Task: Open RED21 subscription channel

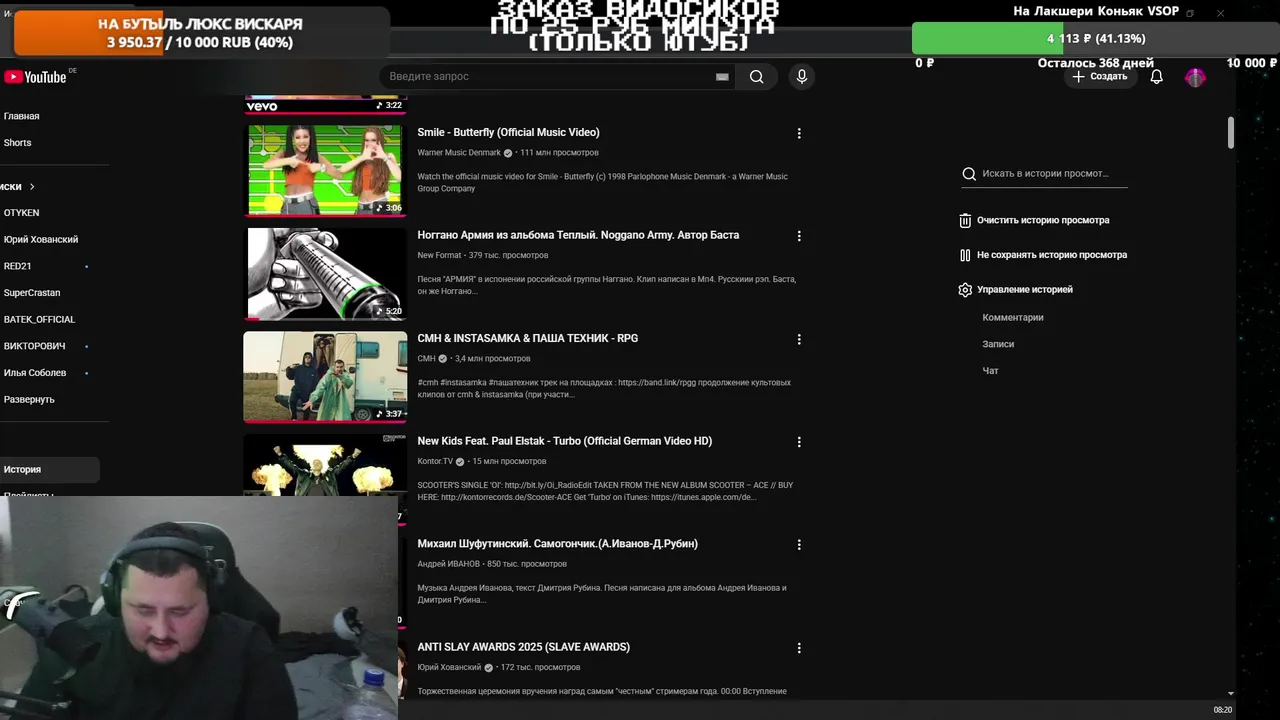Action: coord(17,266)
